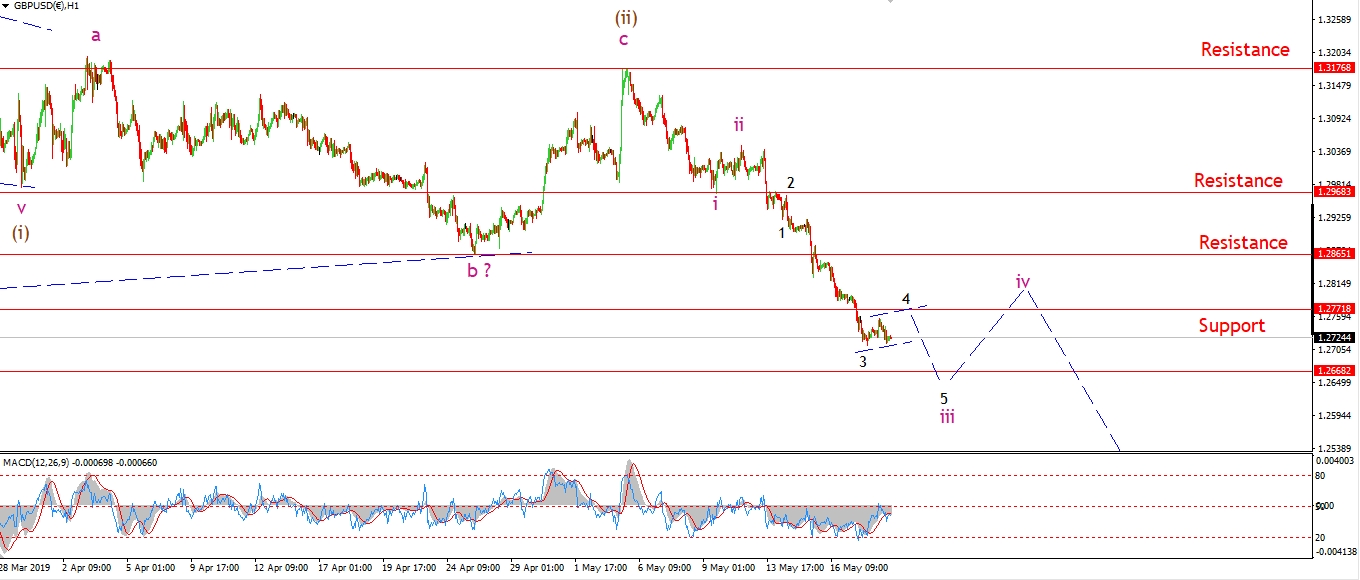Select the black '5' wave label

pyautogui.click(x=943, y=398)
